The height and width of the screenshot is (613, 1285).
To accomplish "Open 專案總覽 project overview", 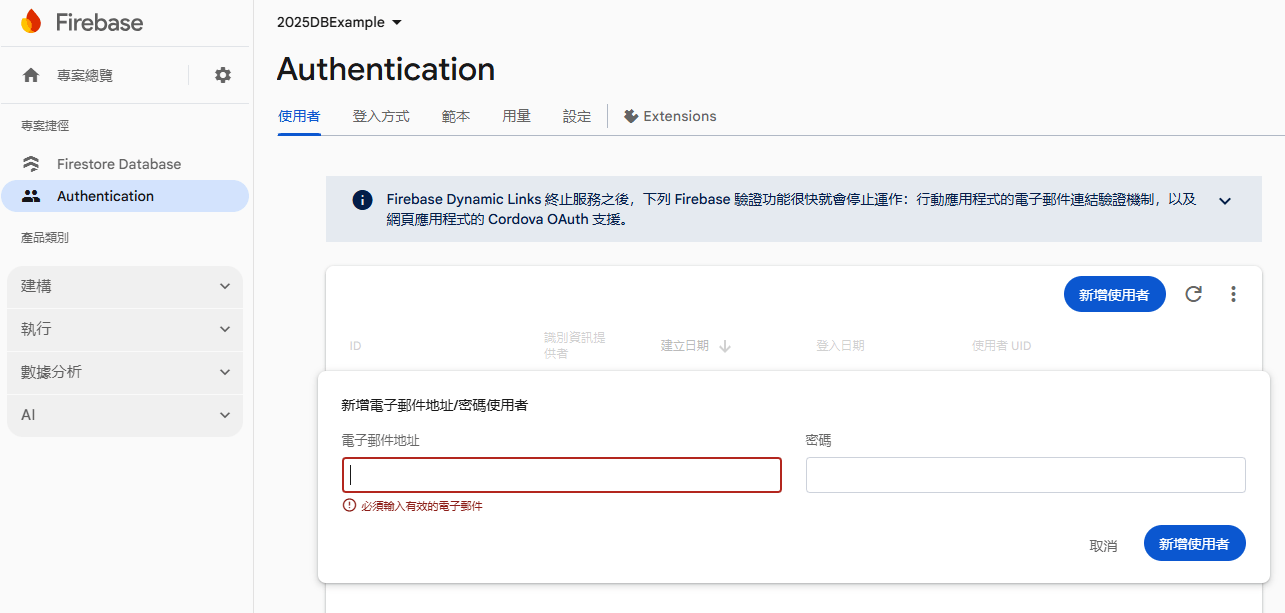I will (x=85, y=75).
